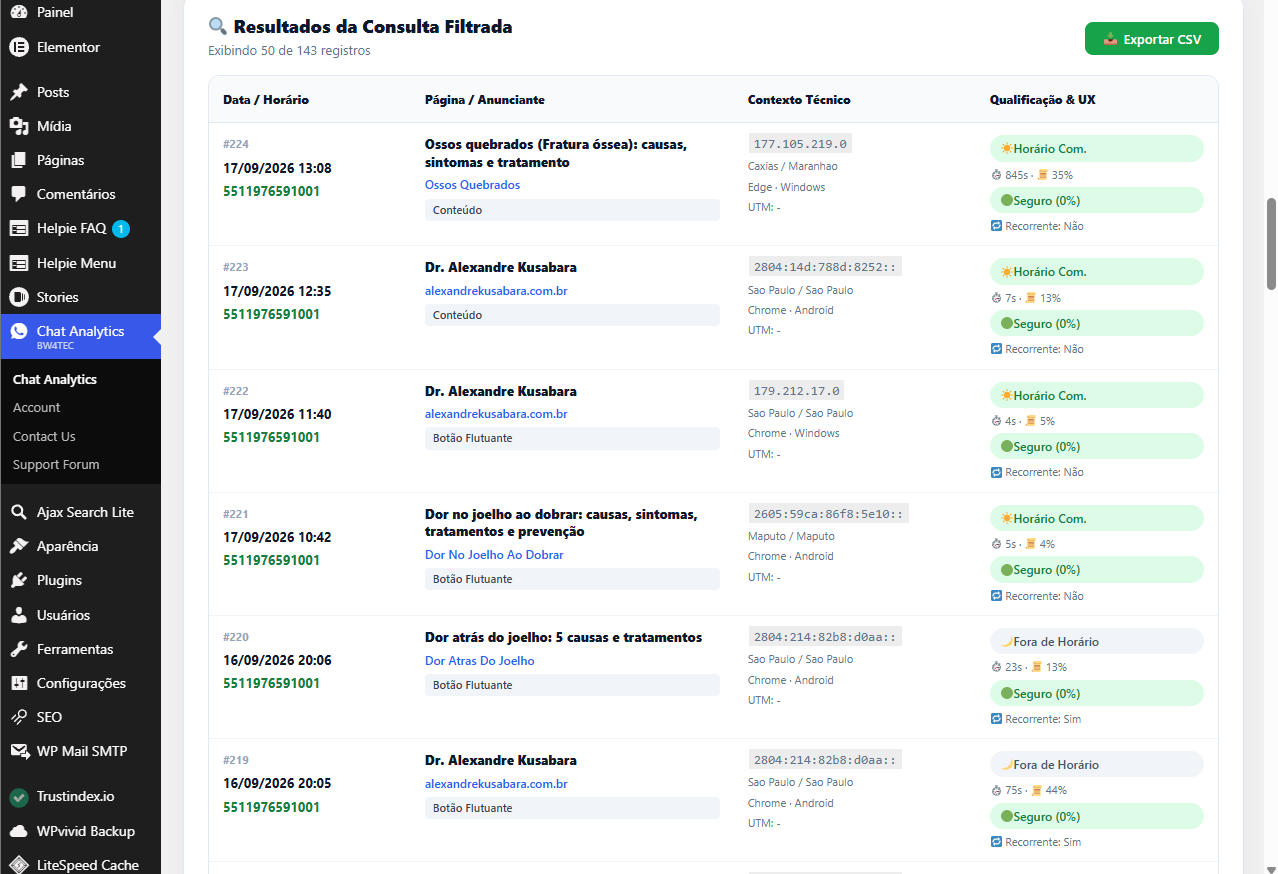Click the Data / Horário column header
This screenshot has width=1278, height=874.
coord(266,100)
